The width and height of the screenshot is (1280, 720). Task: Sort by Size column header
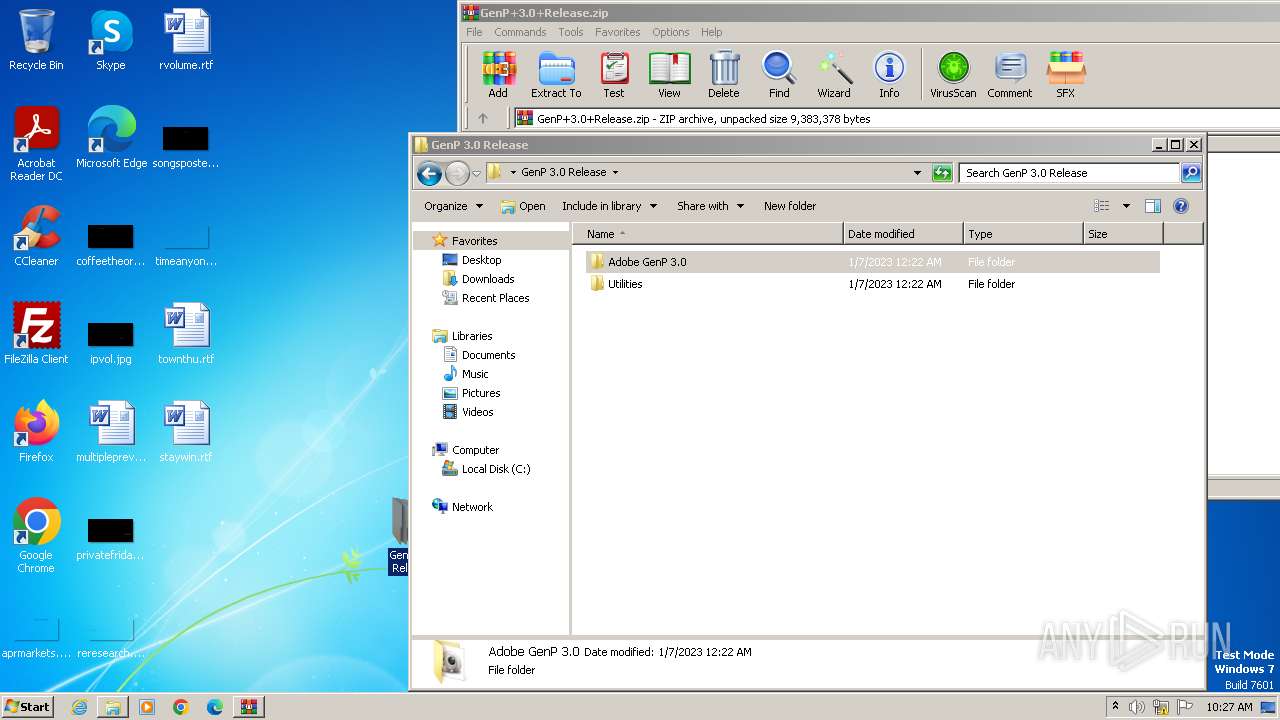[1124, 234]
